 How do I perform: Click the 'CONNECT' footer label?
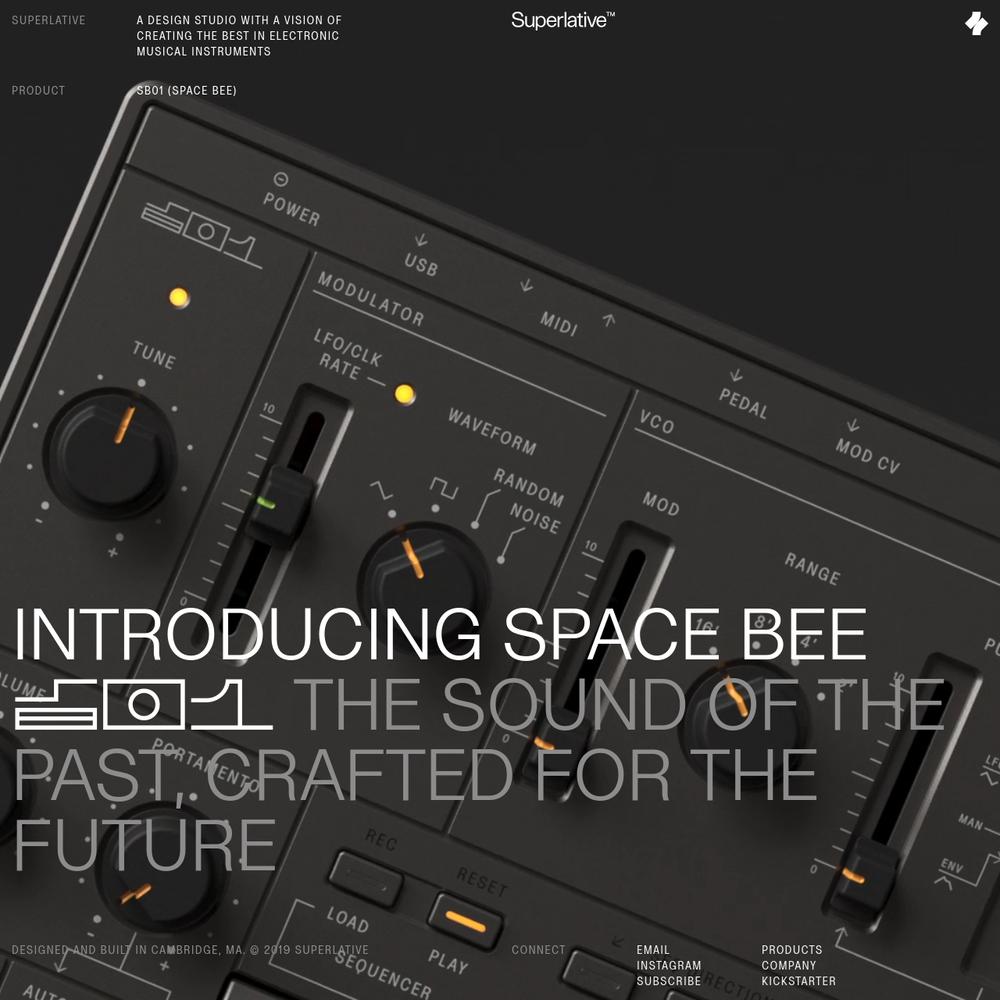pyautogui.click(x=538, y=950)
